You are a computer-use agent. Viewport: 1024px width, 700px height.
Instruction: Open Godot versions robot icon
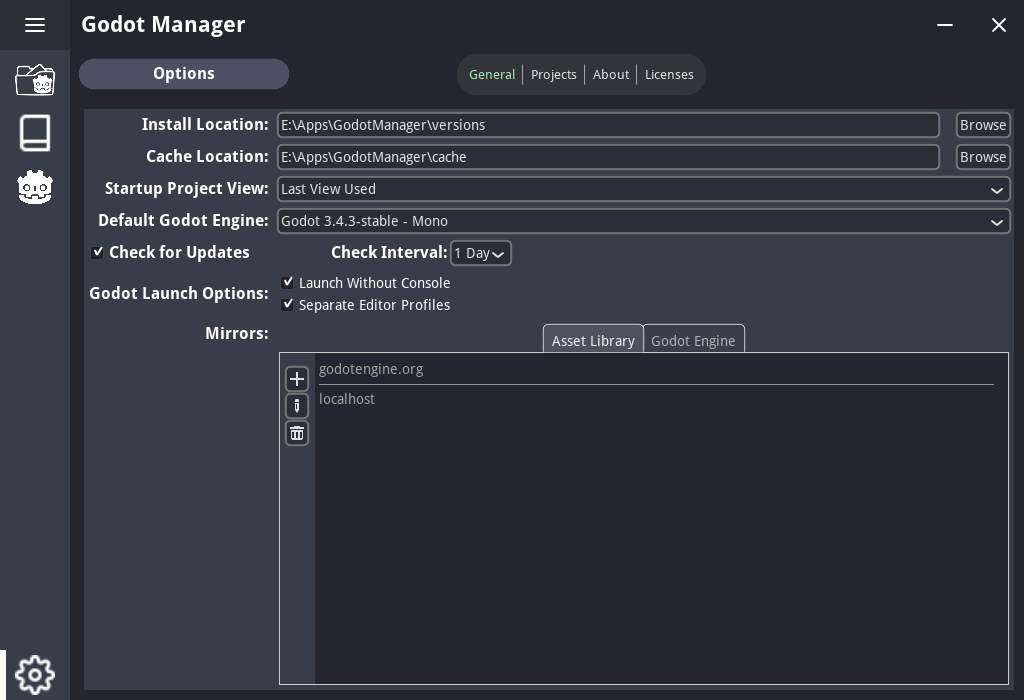35,187
